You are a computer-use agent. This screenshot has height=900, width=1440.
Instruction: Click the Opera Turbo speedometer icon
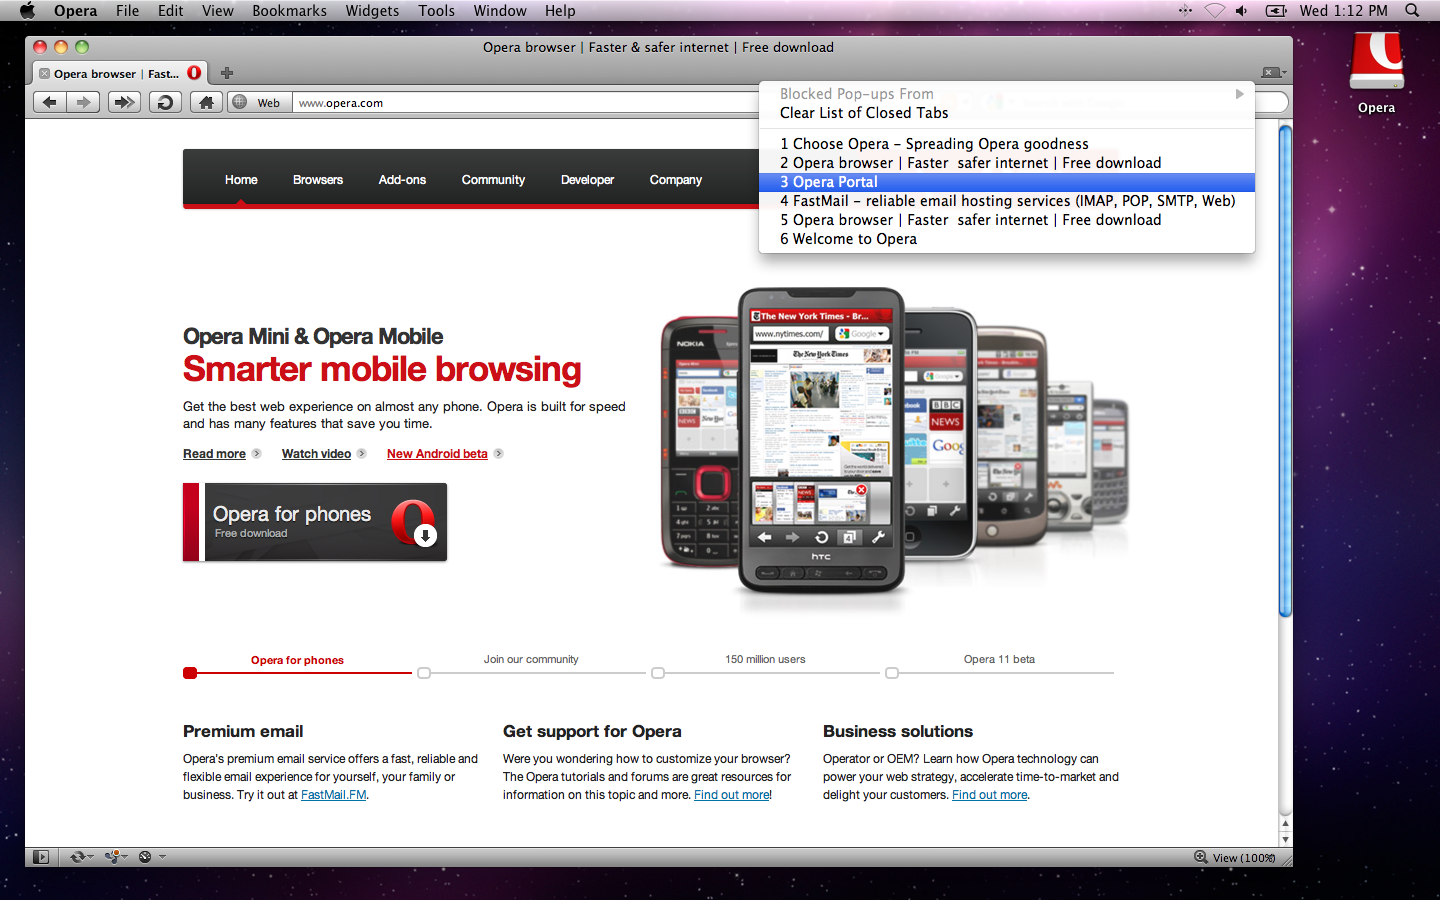(145, 857)
